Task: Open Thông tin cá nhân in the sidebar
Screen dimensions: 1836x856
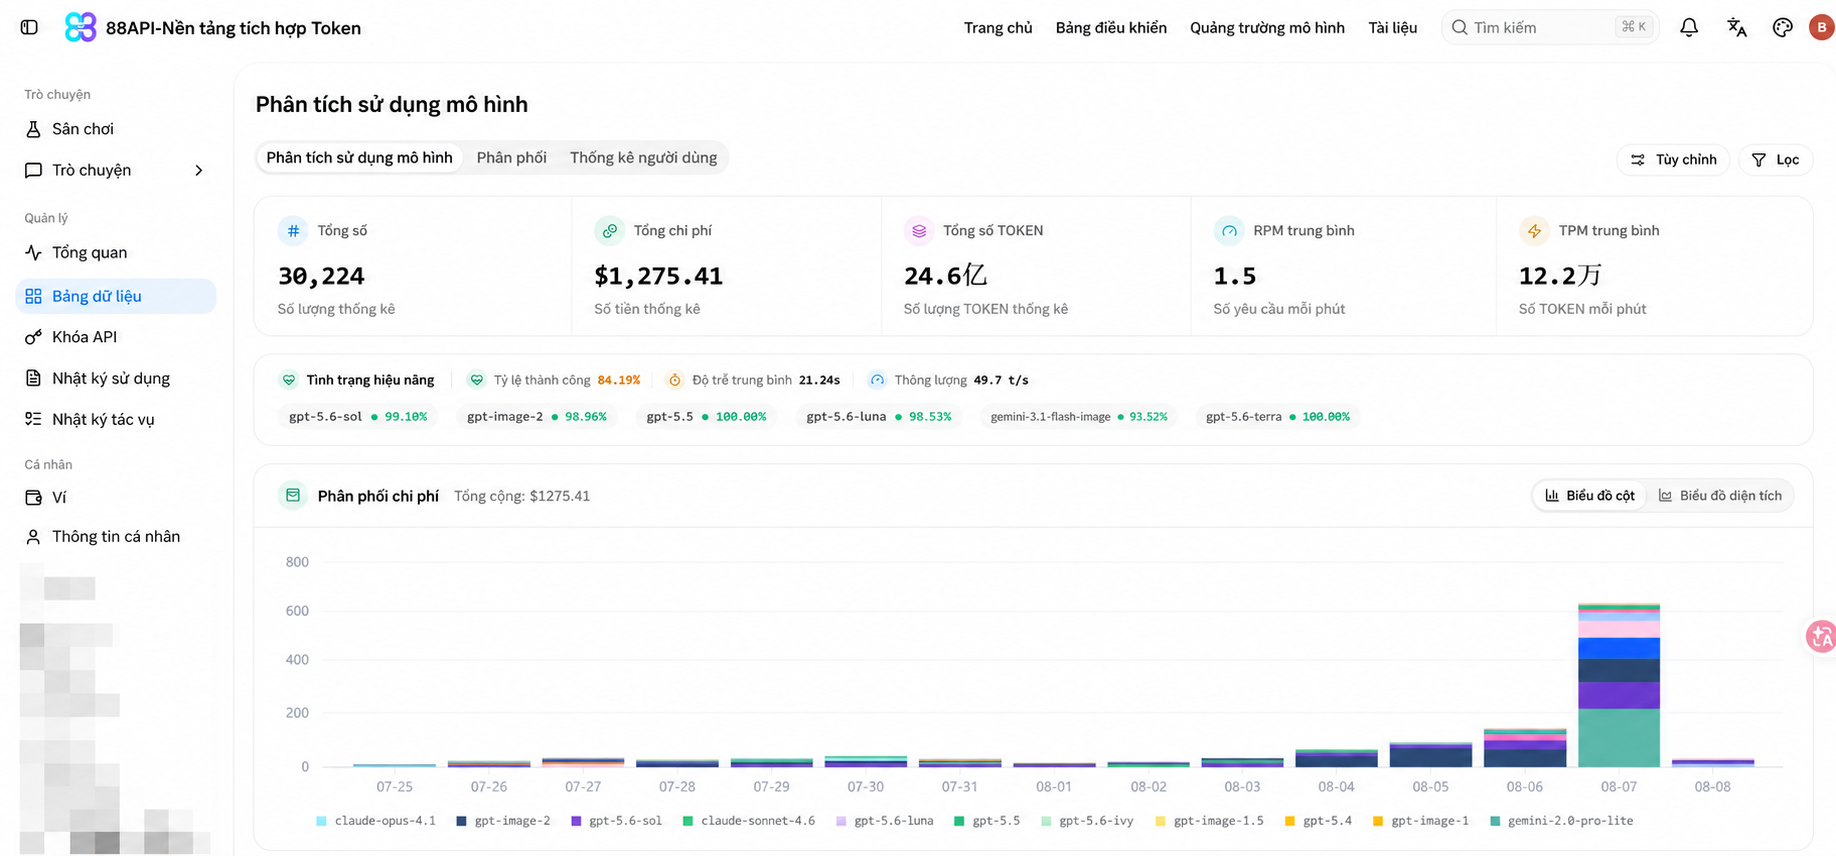Action: click(116, 537)
